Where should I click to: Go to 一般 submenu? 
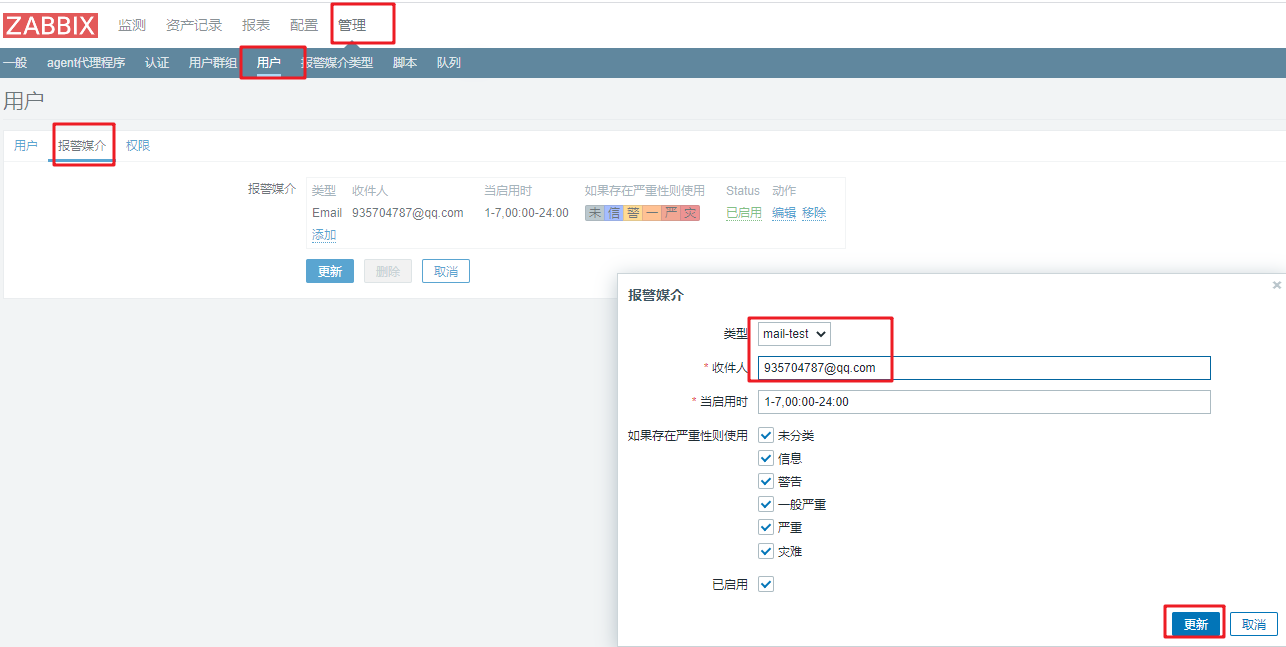pos(15,63)
